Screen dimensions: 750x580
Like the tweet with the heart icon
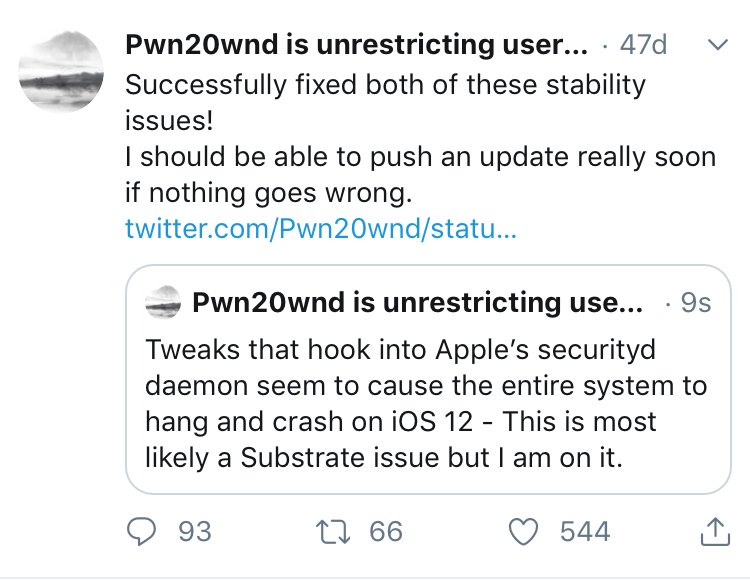coord(524,531)
